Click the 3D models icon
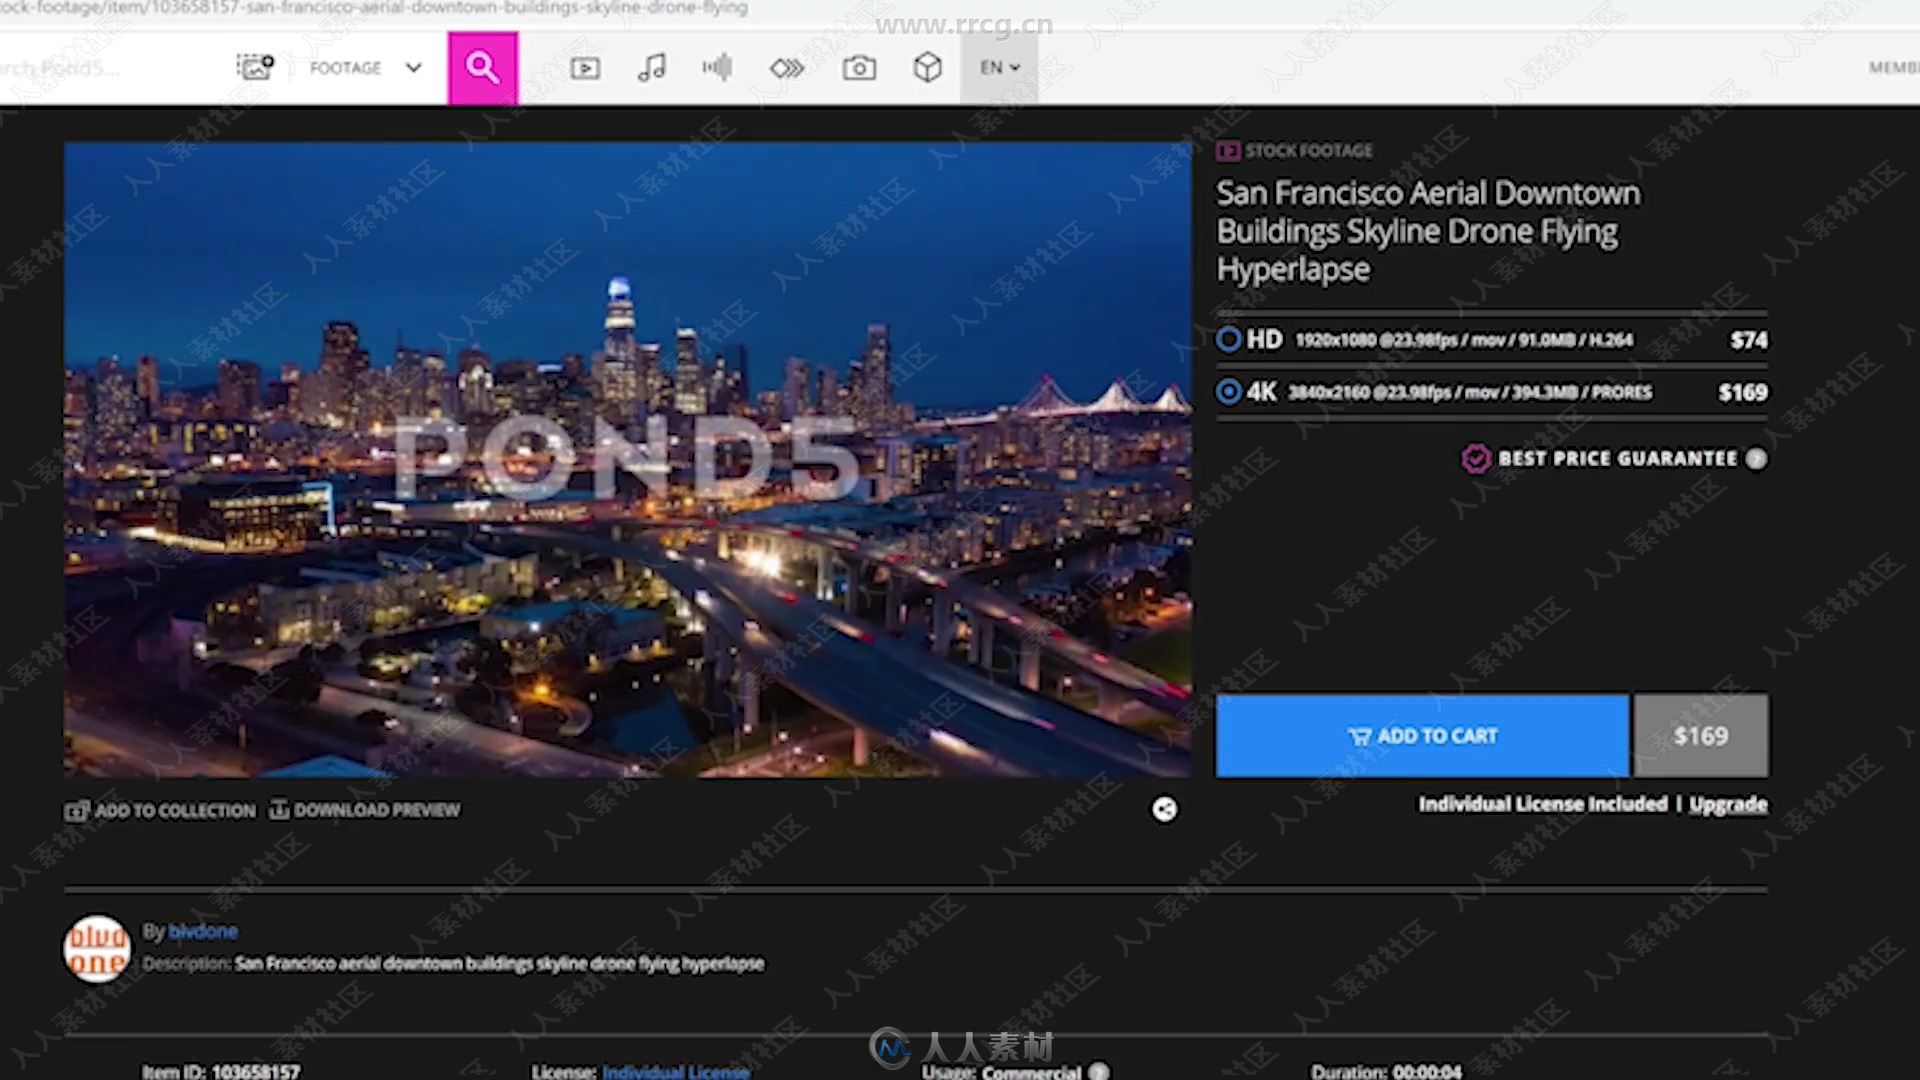 [x=928, y=67]
